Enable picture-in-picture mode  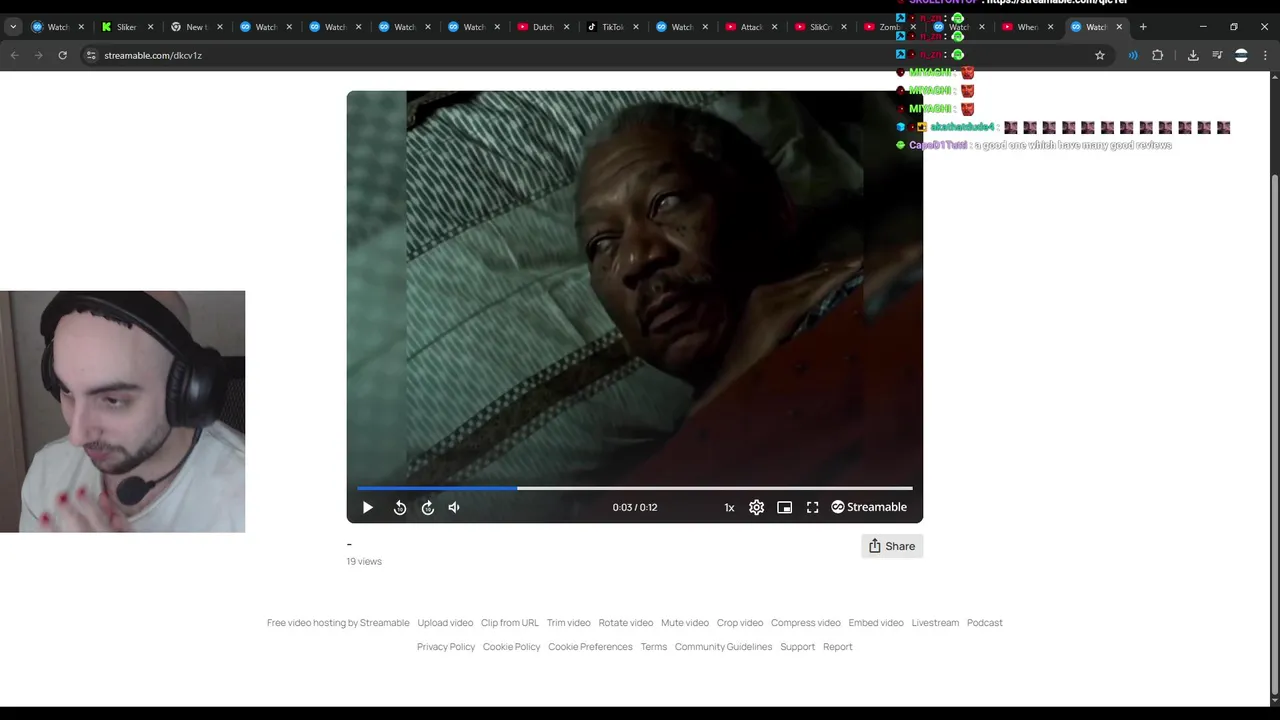coord(785,507)
